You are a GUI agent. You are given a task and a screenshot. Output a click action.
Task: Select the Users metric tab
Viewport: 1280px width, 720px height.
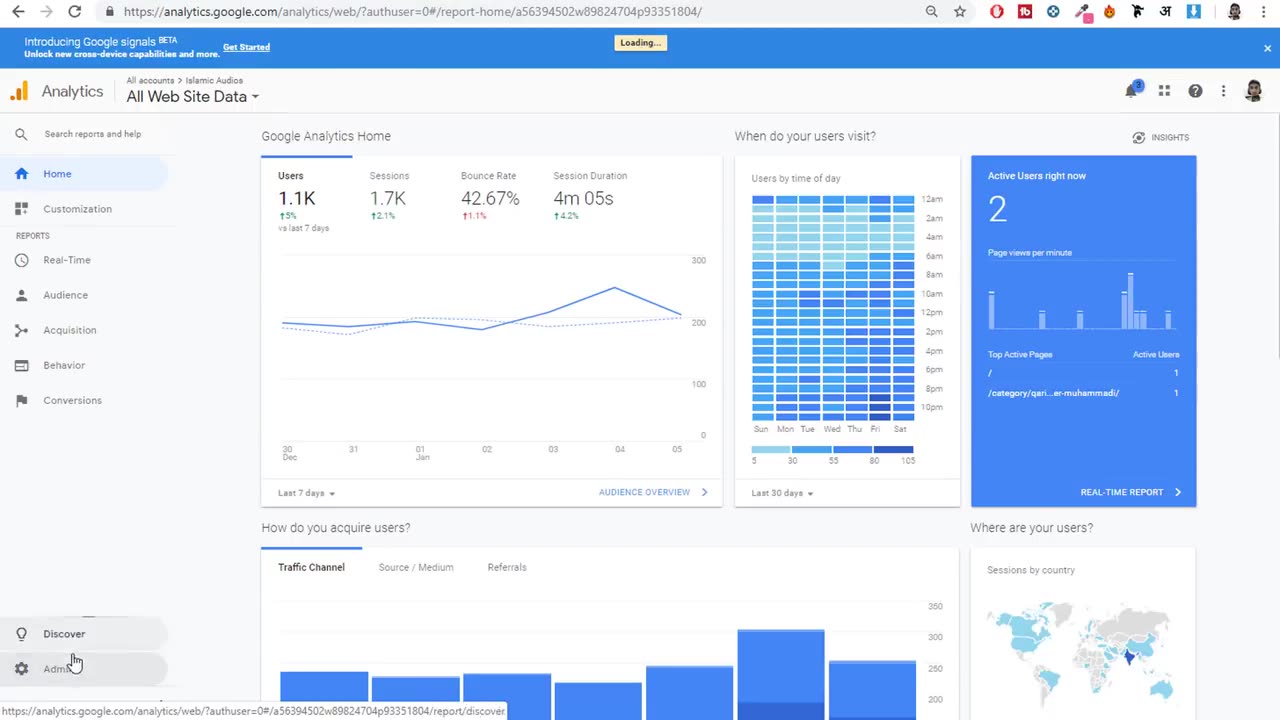[x=306, y=203]
